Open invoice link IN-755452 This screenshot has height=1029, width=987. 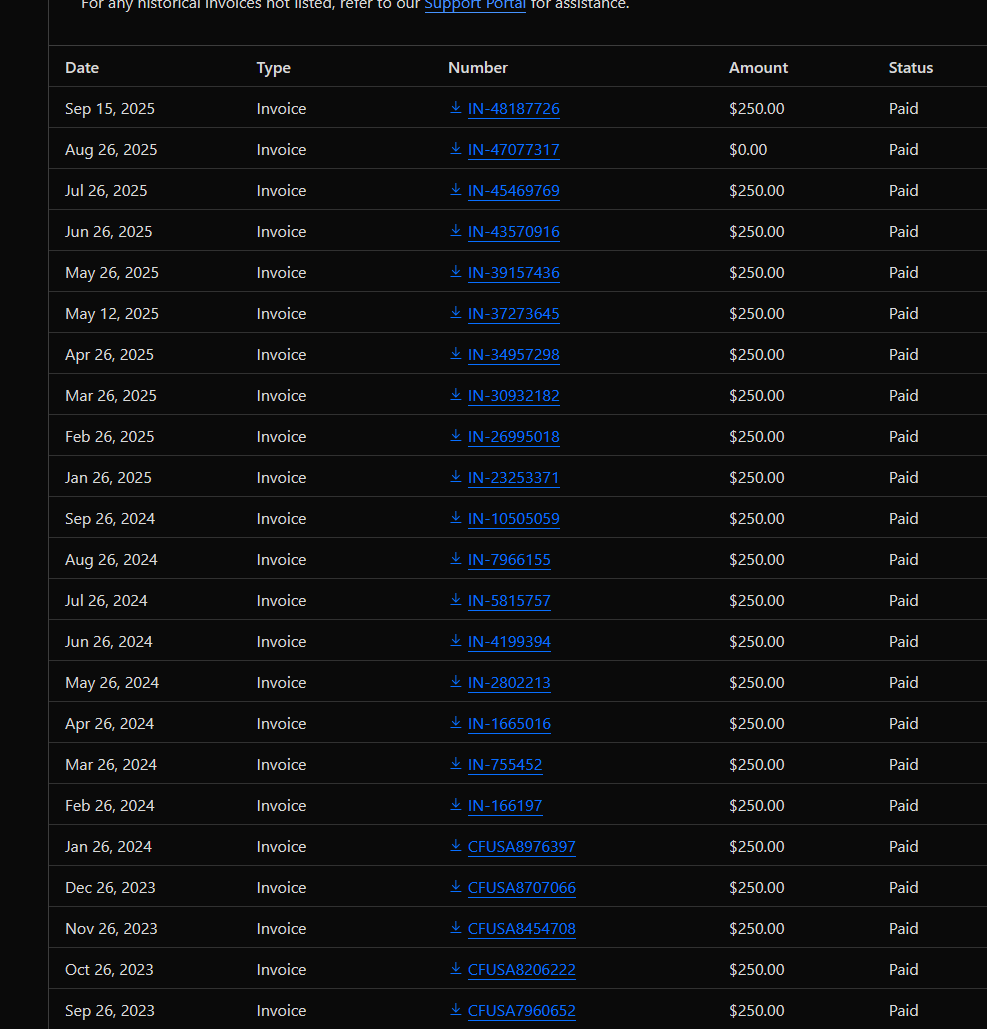505,765
